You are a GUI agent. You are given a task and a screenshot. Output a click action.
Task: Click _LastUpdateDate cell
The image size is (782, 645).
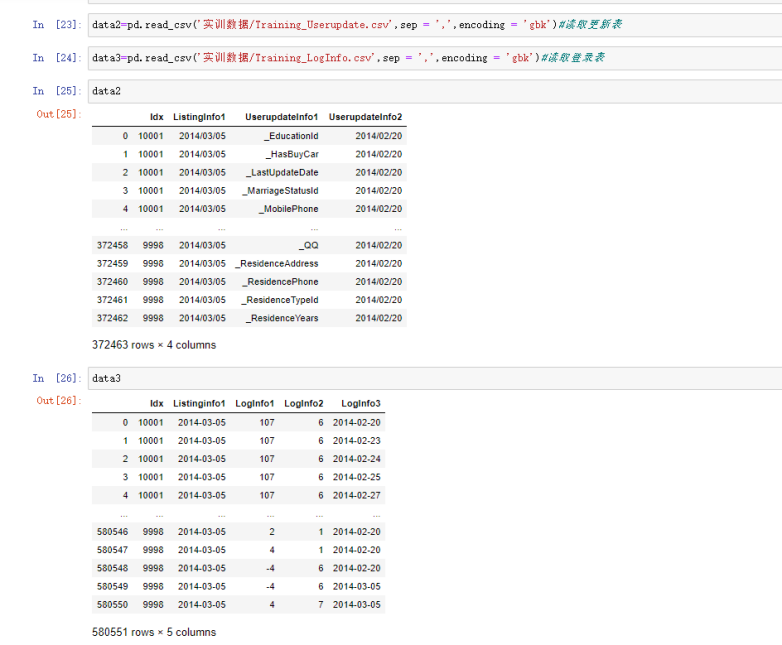tap(282, 173)
